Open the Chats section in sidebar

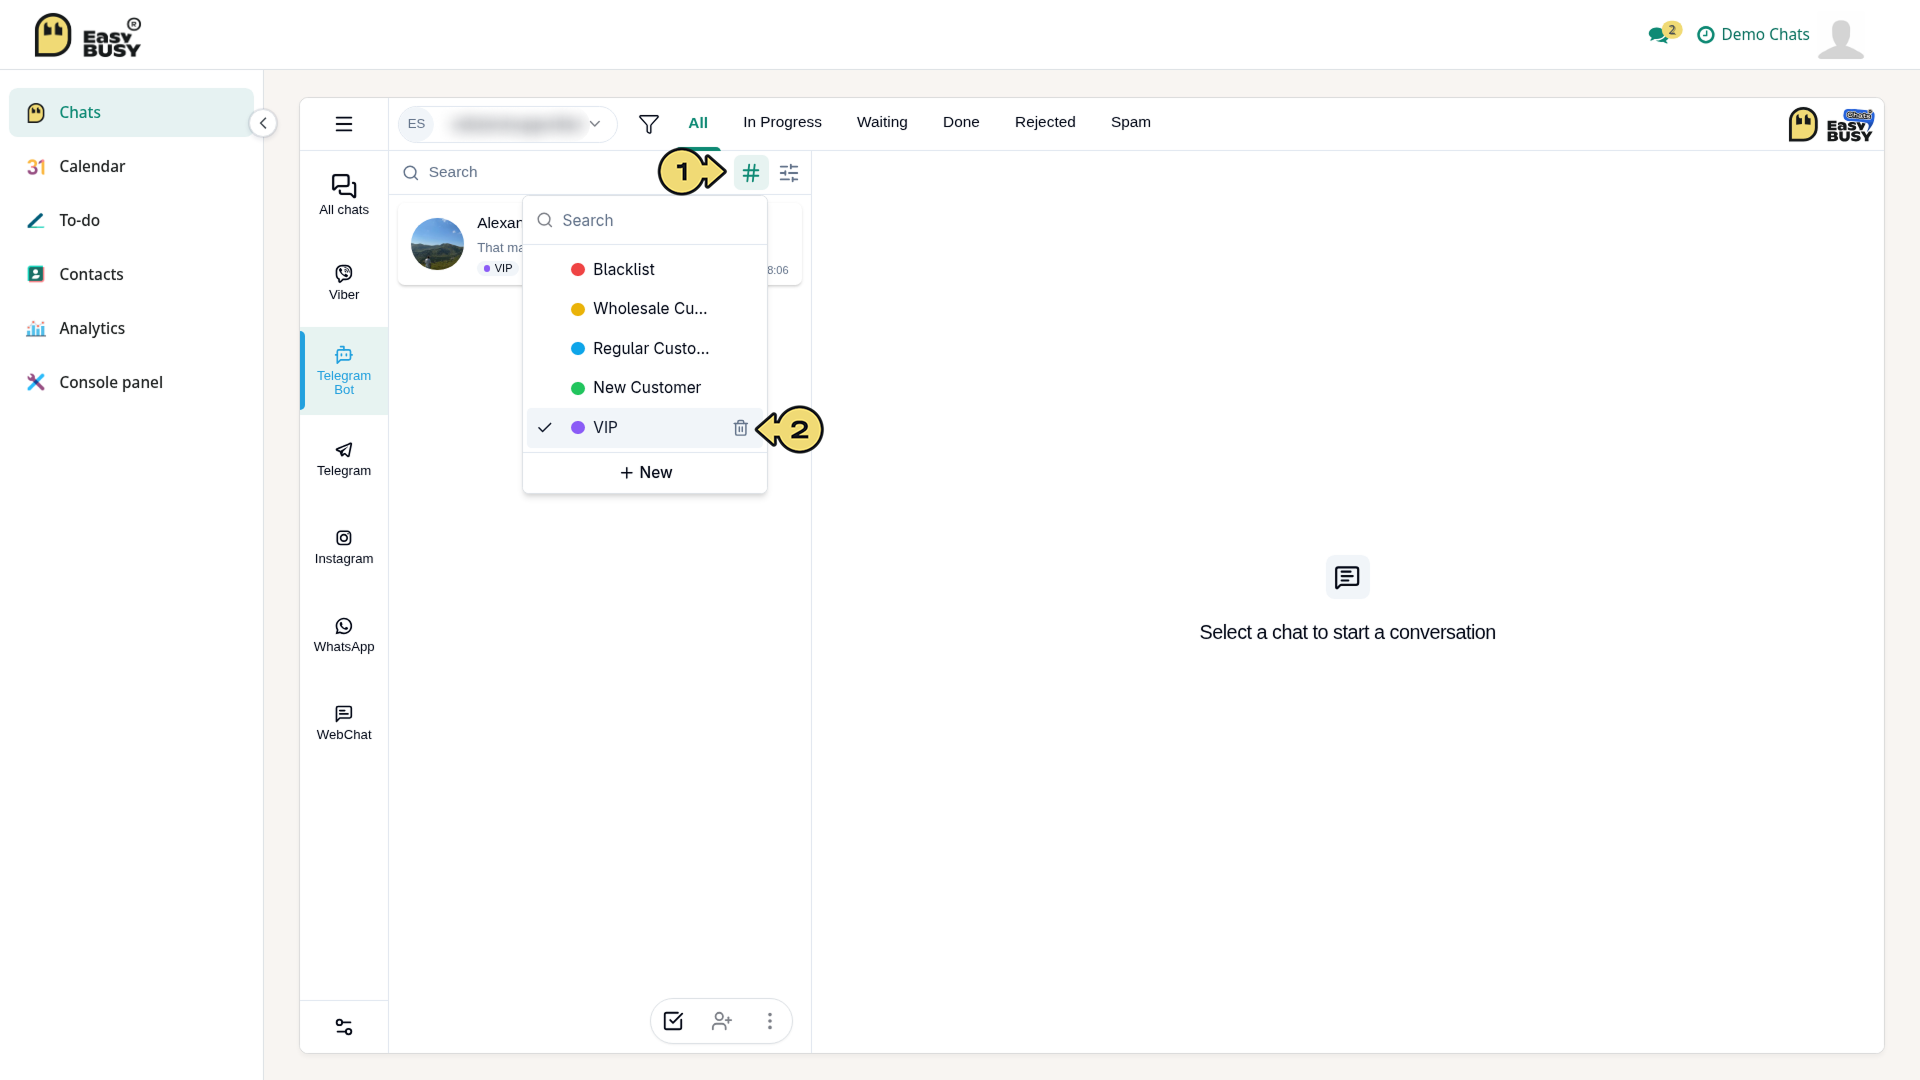[x=131, y=112]
